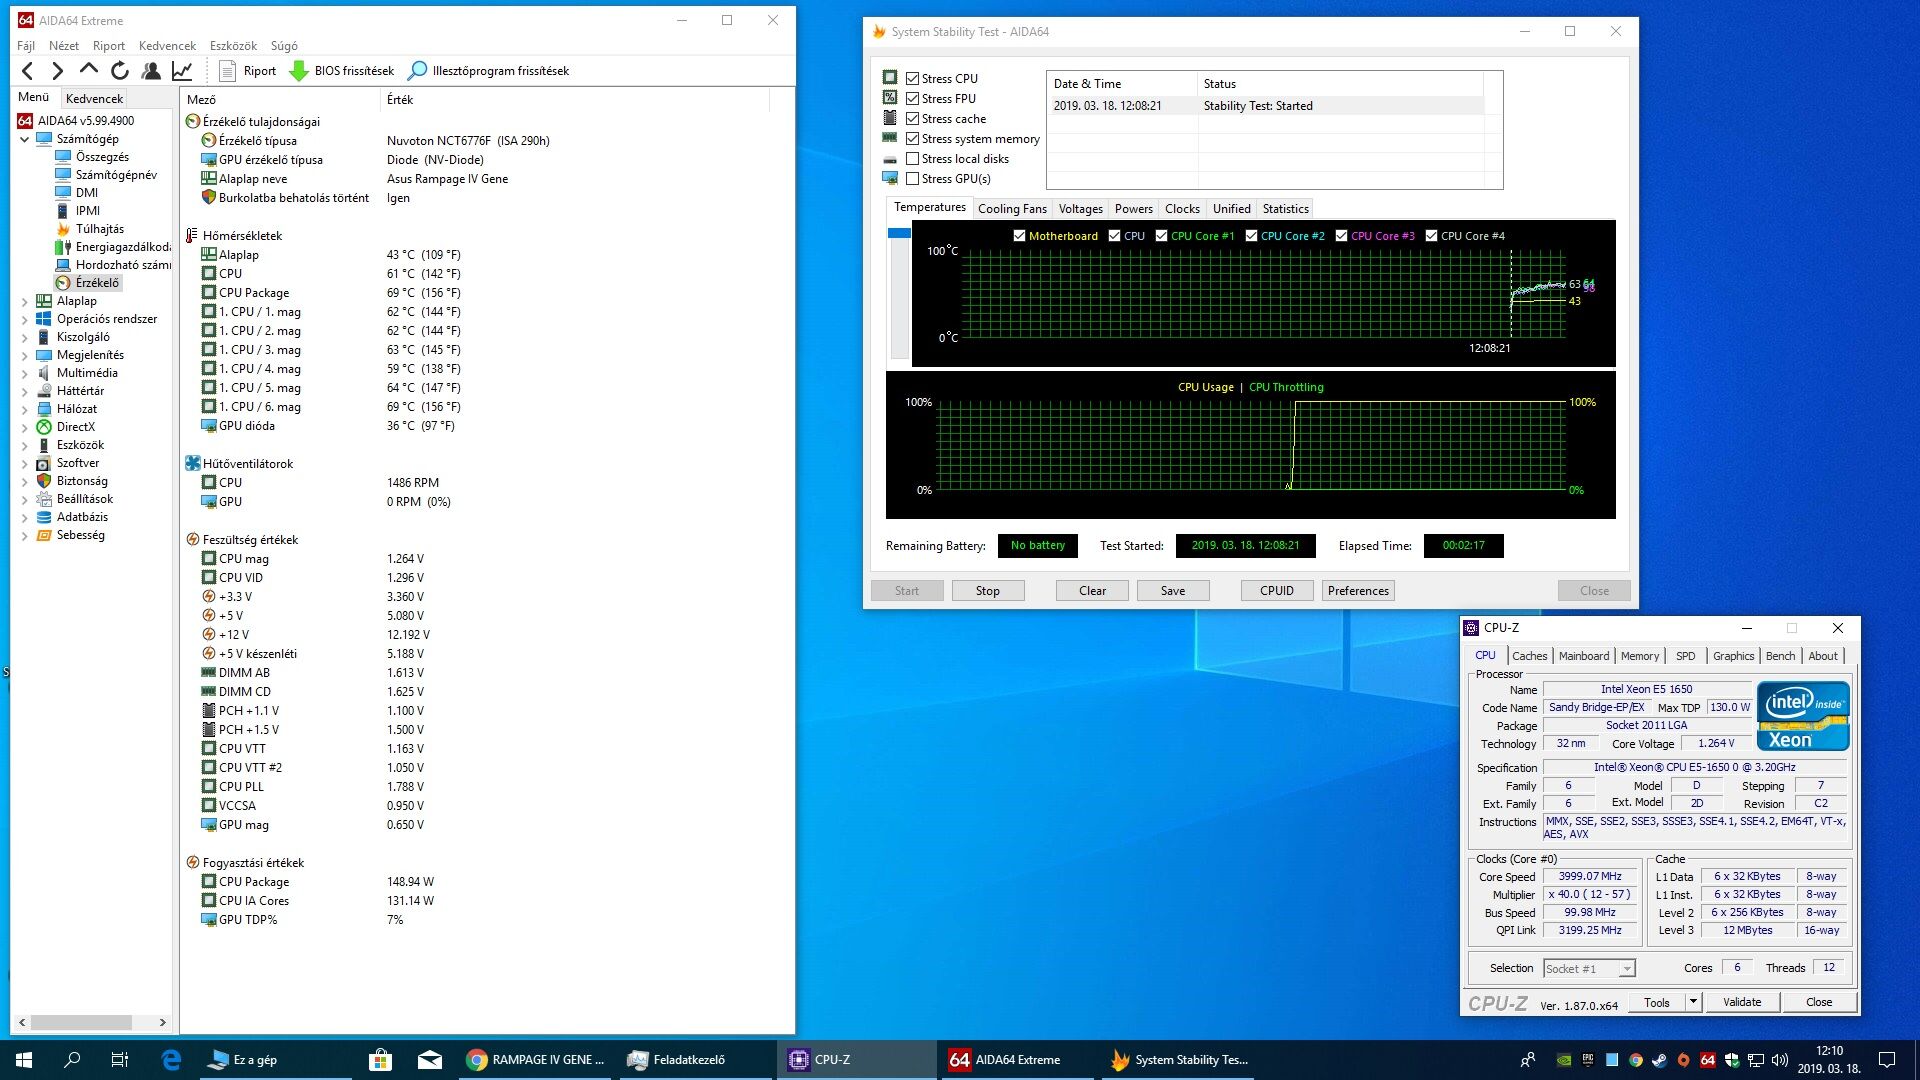Click the Forward arrow in AIDA64 toolbar
Image resolution: width=1920 pixels, height=1080 pixels.
(57, 71)
